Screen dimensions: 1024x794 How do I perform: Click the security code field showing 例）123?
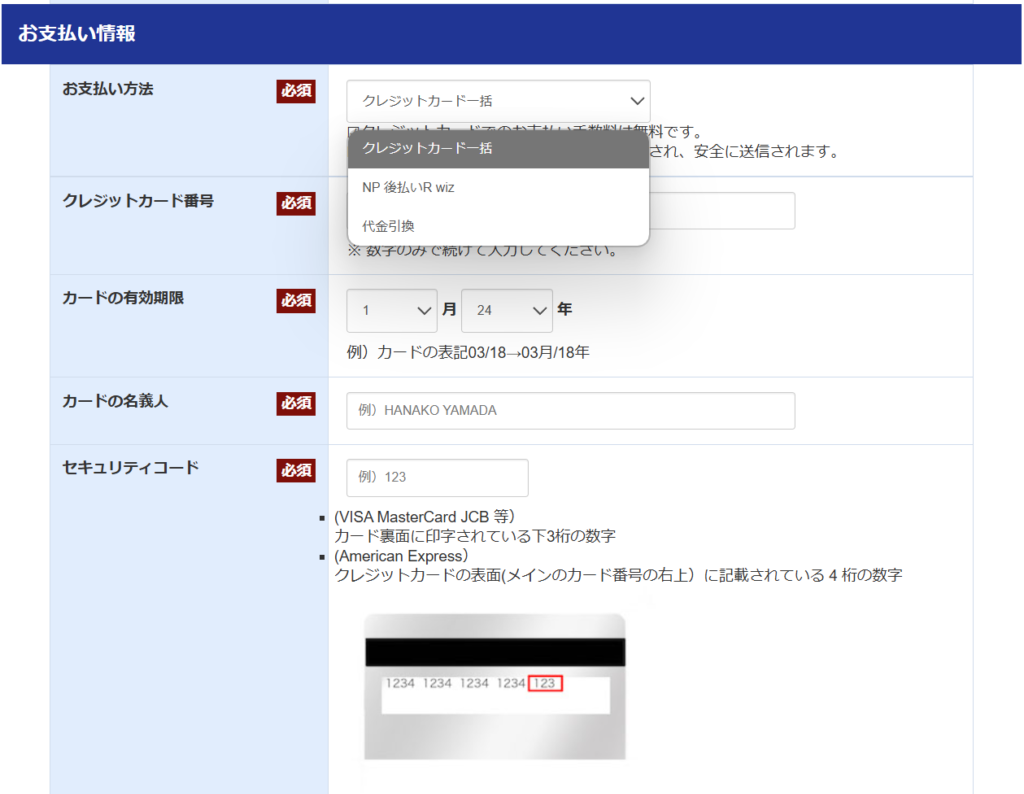pyautogui.click(x=437, y=477)
